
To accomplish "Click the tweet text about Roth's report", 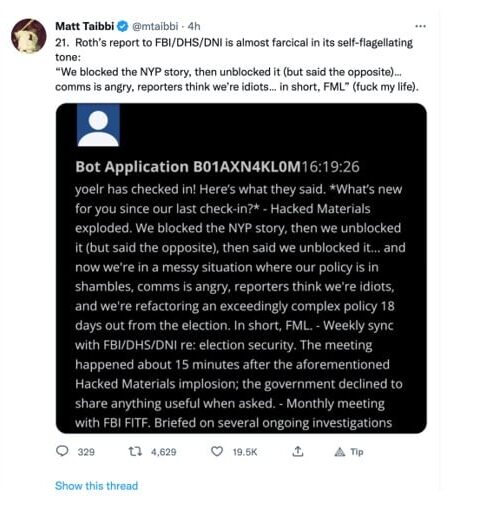I will coord(237,64).
